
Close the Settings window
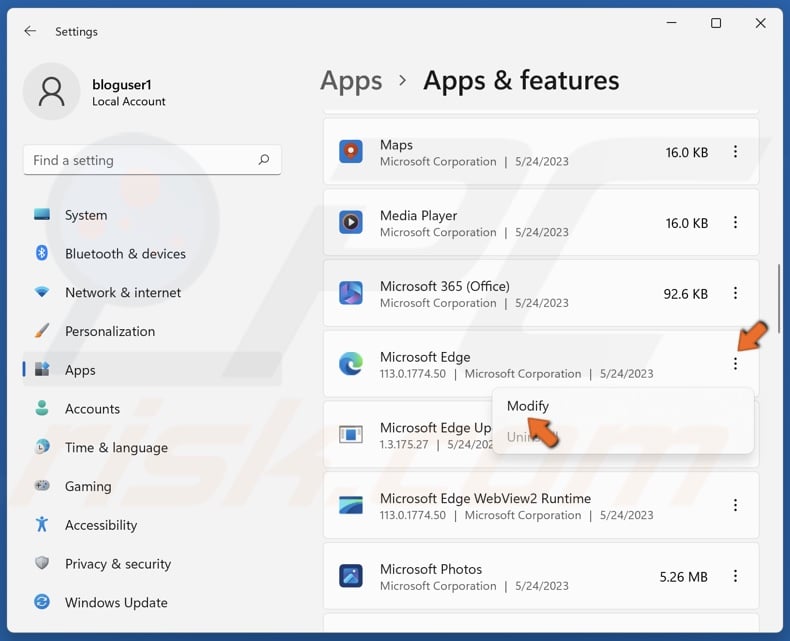coord(760,23)
